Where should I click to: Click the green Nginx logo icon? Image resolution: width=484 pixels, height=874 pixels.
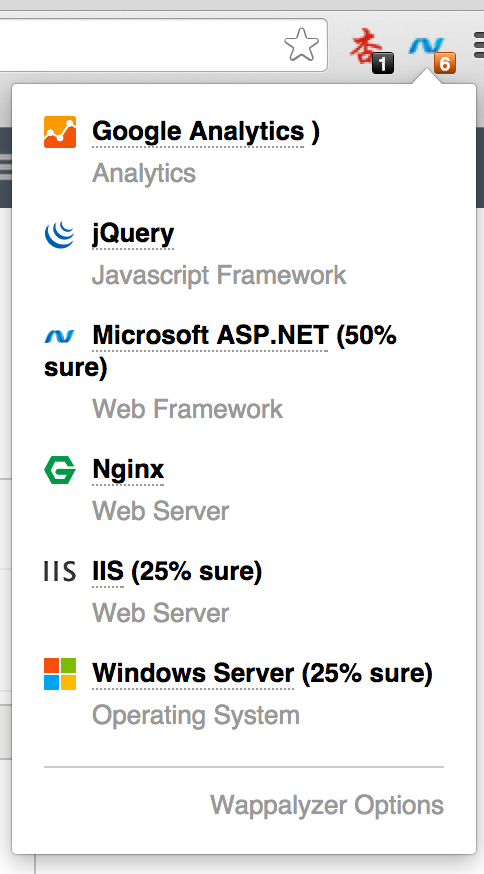pos(60,470)
